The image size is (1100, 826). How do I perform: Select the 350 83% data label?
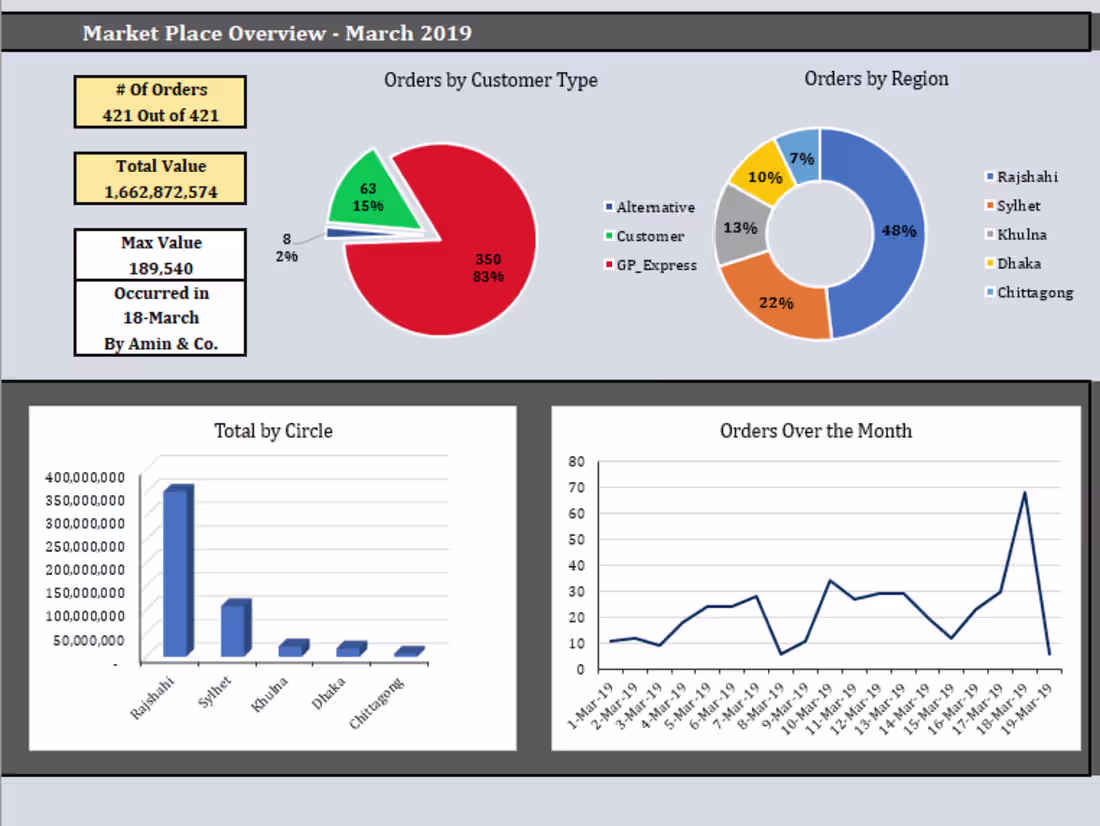tap(488, 268)
